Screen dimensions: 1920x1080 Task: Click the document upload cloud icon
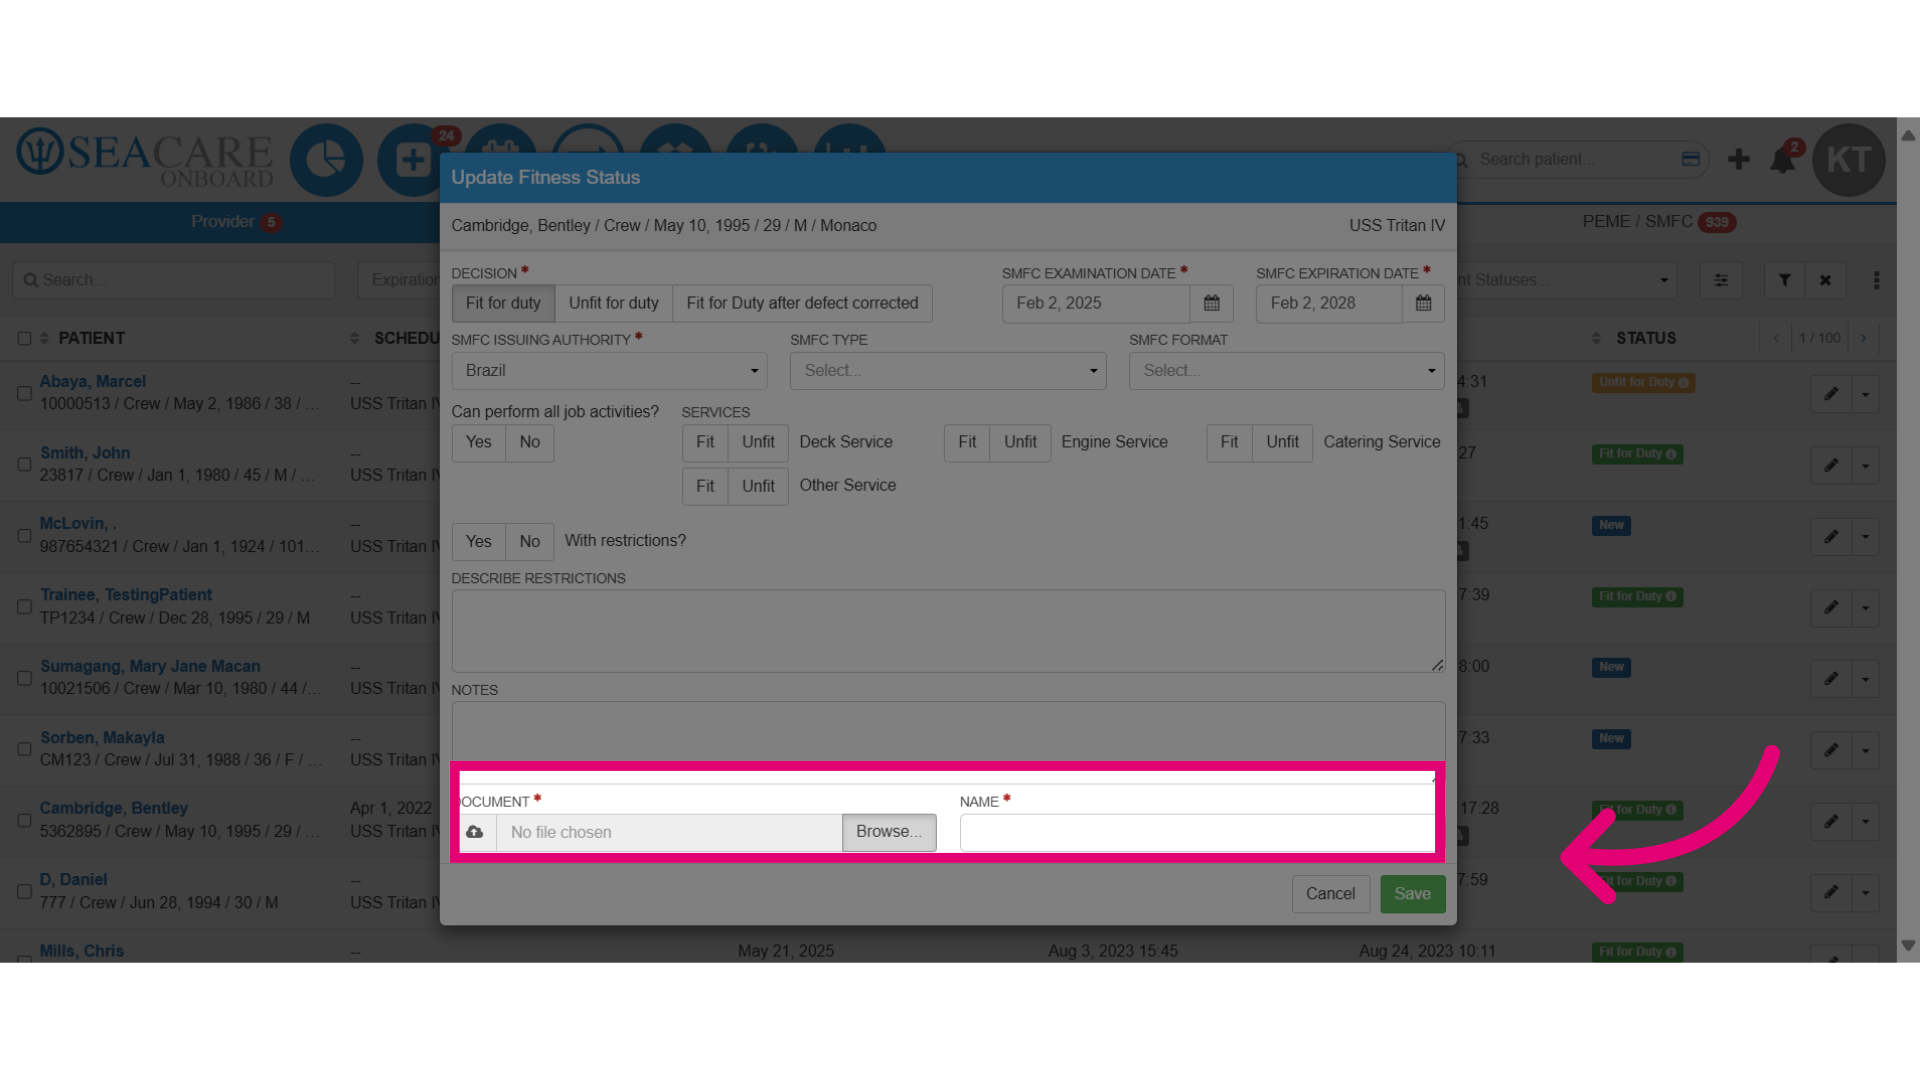[x=475, y=832]
